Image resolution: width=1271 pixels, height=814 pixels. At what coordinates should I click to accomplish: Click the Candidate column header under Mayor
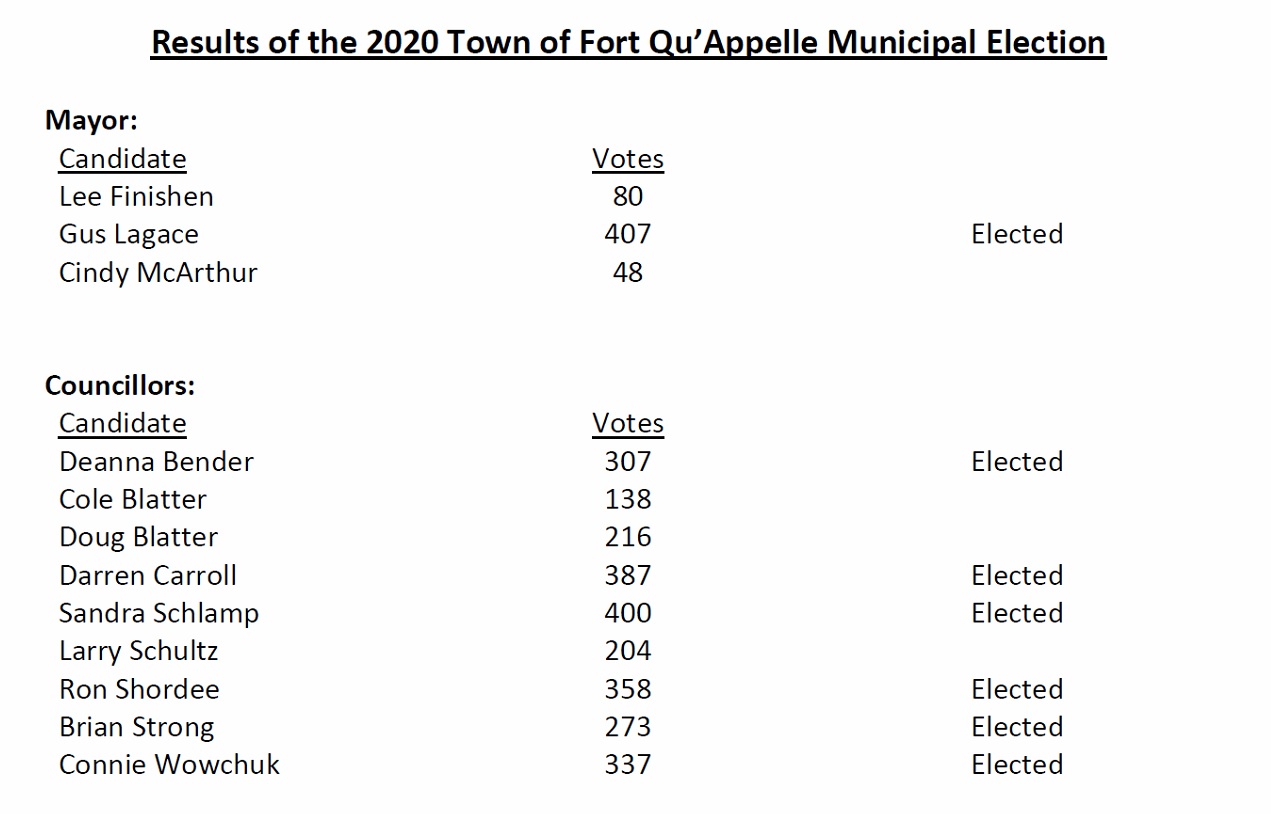coord(122,159)
